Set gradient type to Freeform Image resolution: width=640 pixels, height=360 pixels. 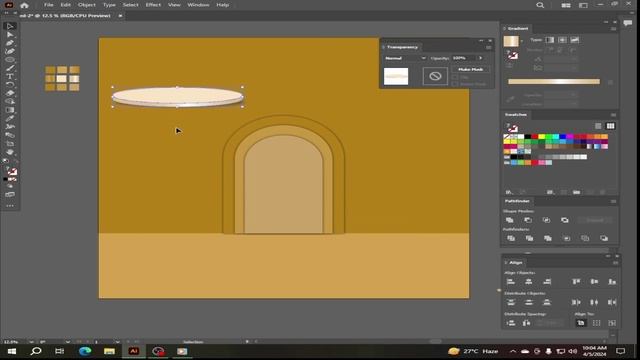pyautogui.click(x=575, y=40)
